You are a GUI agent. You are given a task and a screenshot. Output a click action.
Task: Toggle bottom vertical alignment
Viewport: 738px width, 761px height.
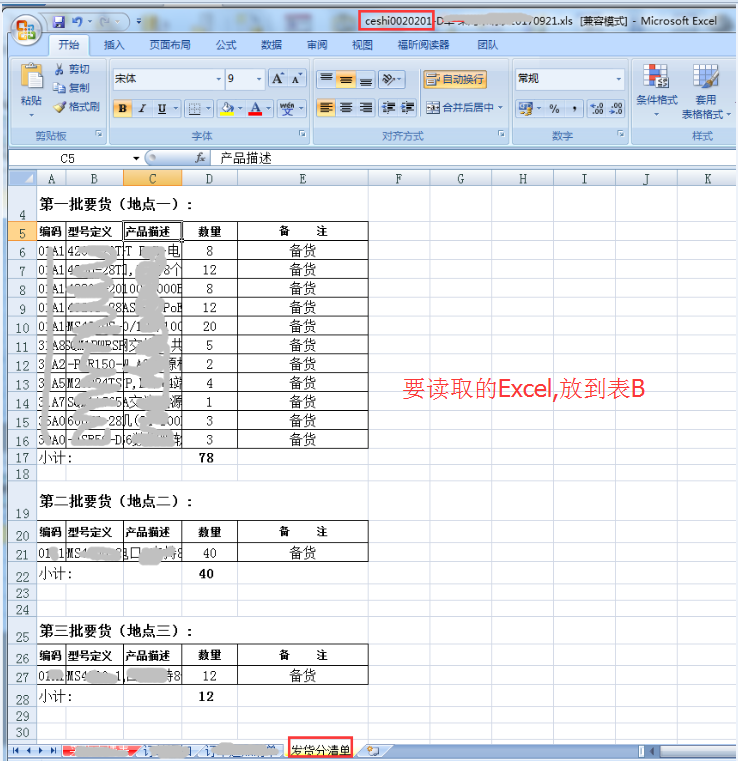pyautogui.click(x=366, y=79)
